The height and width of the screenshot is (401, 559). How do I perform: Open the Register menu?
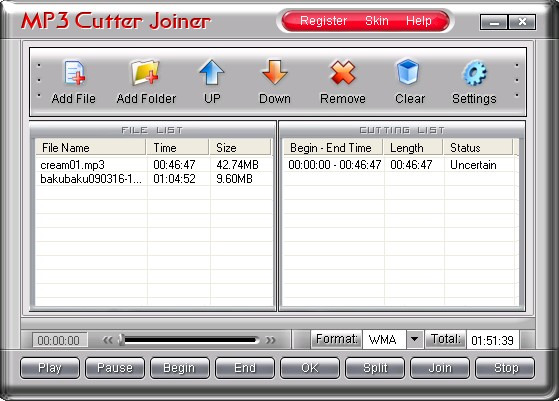(x=323, y=21)
